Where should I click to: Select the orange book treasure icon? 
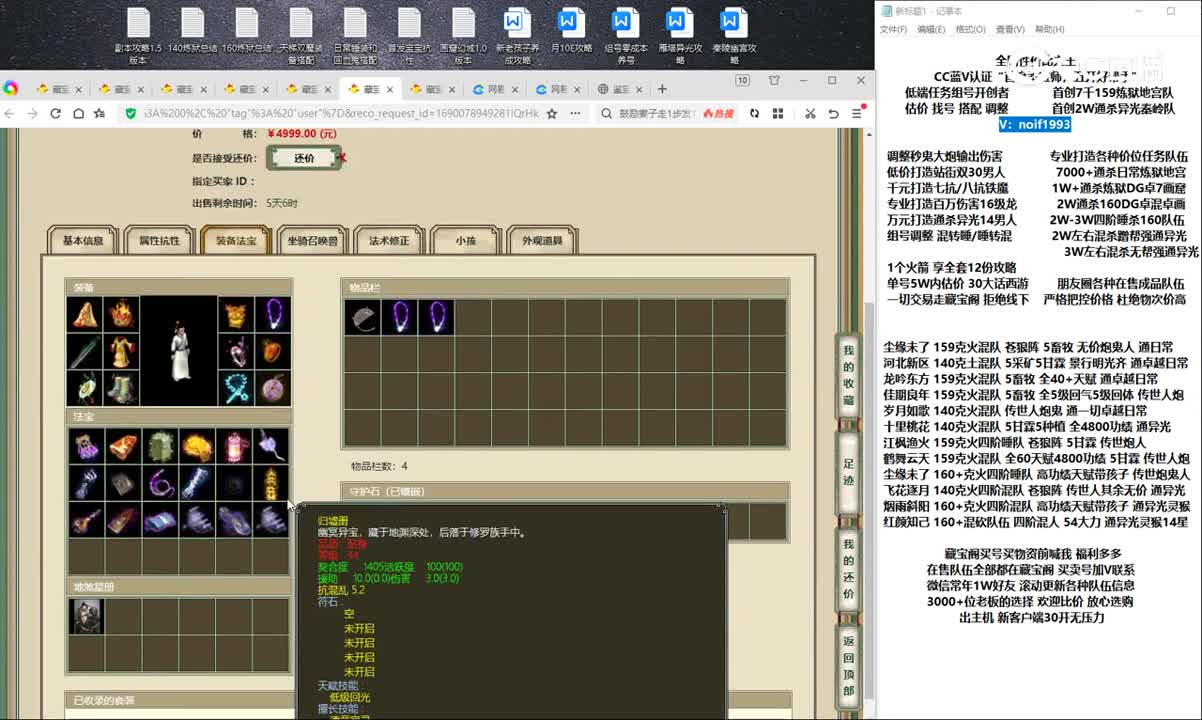[123, 446]
